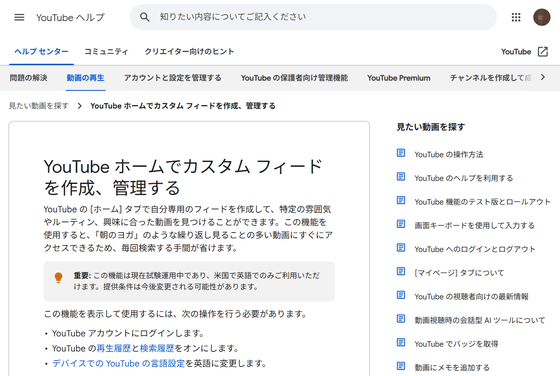Click the text YouTube アカウントにログインします
560x376 pixels.
(x=128, y=333)
